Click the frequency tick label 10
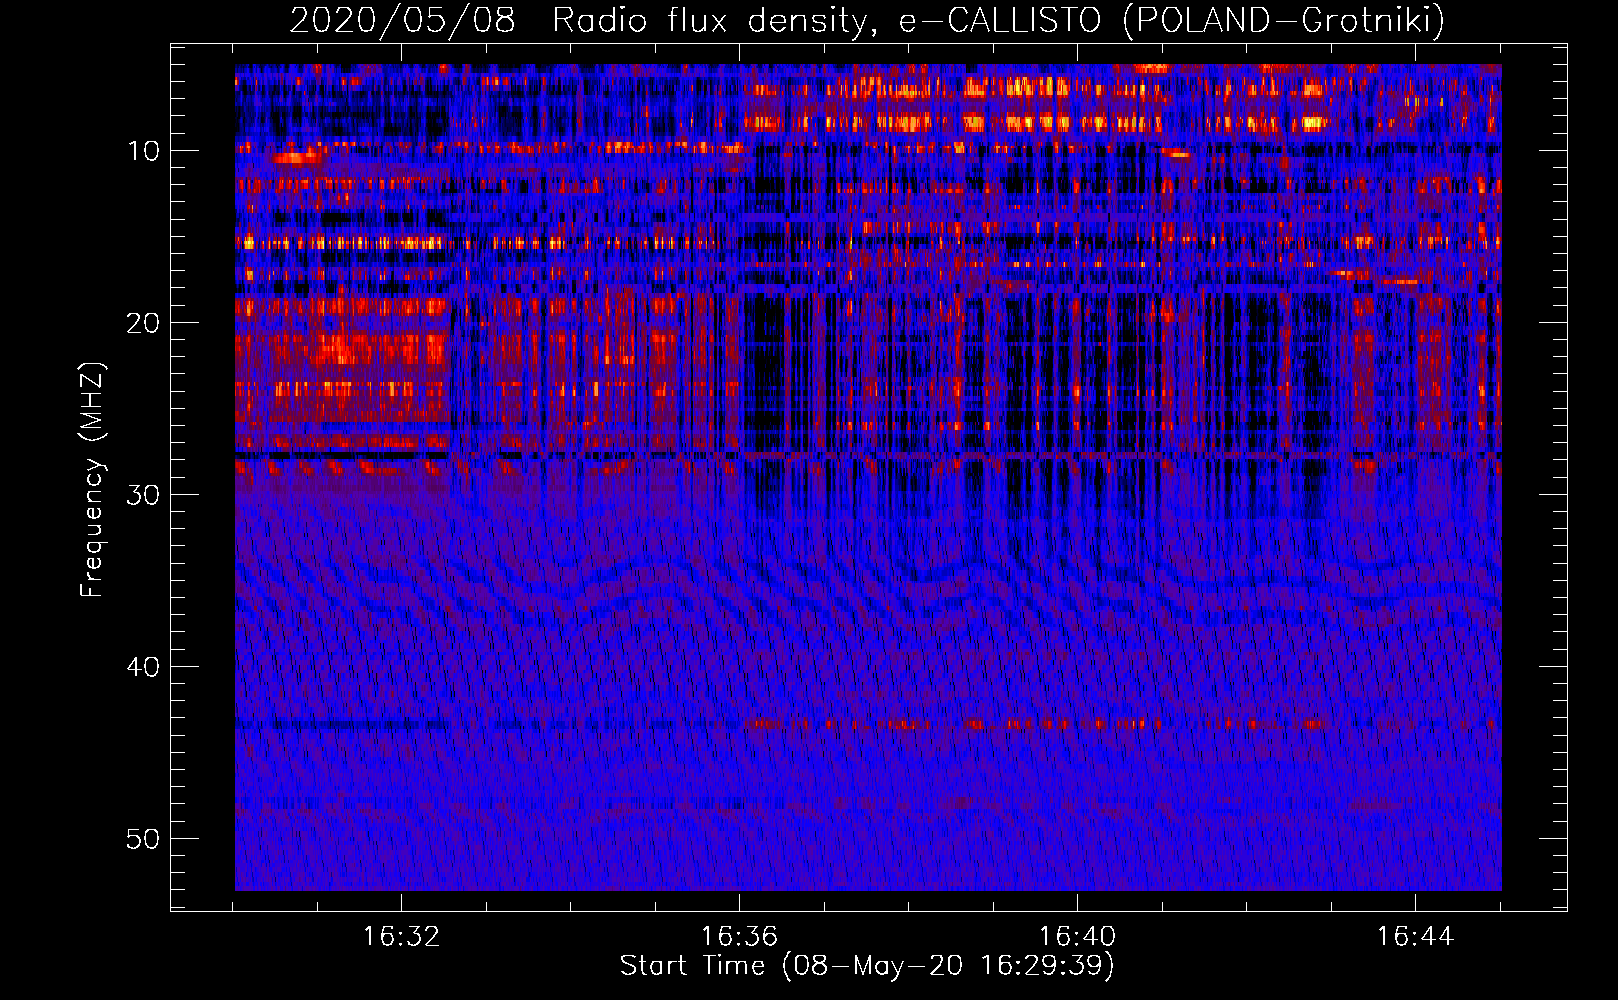This screenshot has height=1000, width=1618. 144,151
